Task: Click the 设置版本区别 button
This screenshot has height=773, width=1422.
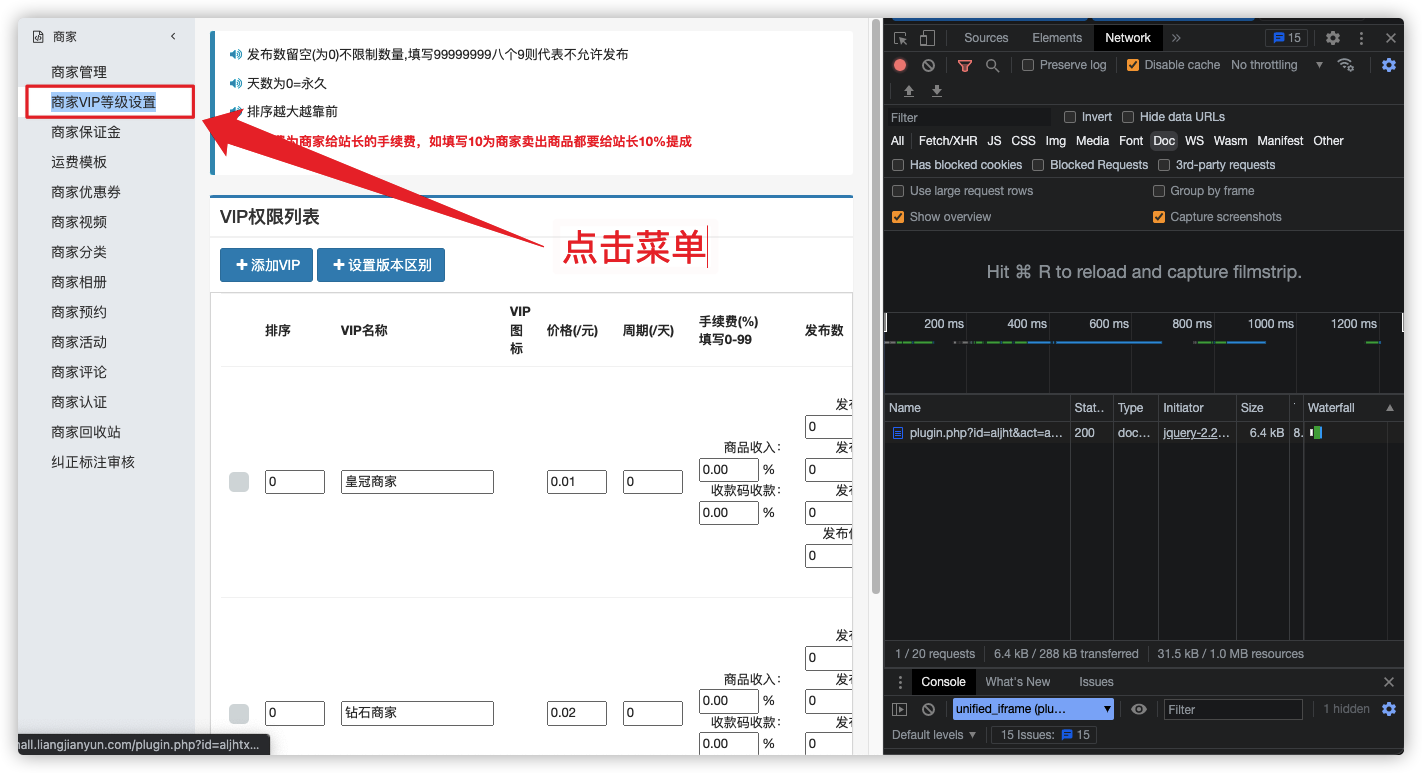Action: pyautogui.click(x=381, y=265)
